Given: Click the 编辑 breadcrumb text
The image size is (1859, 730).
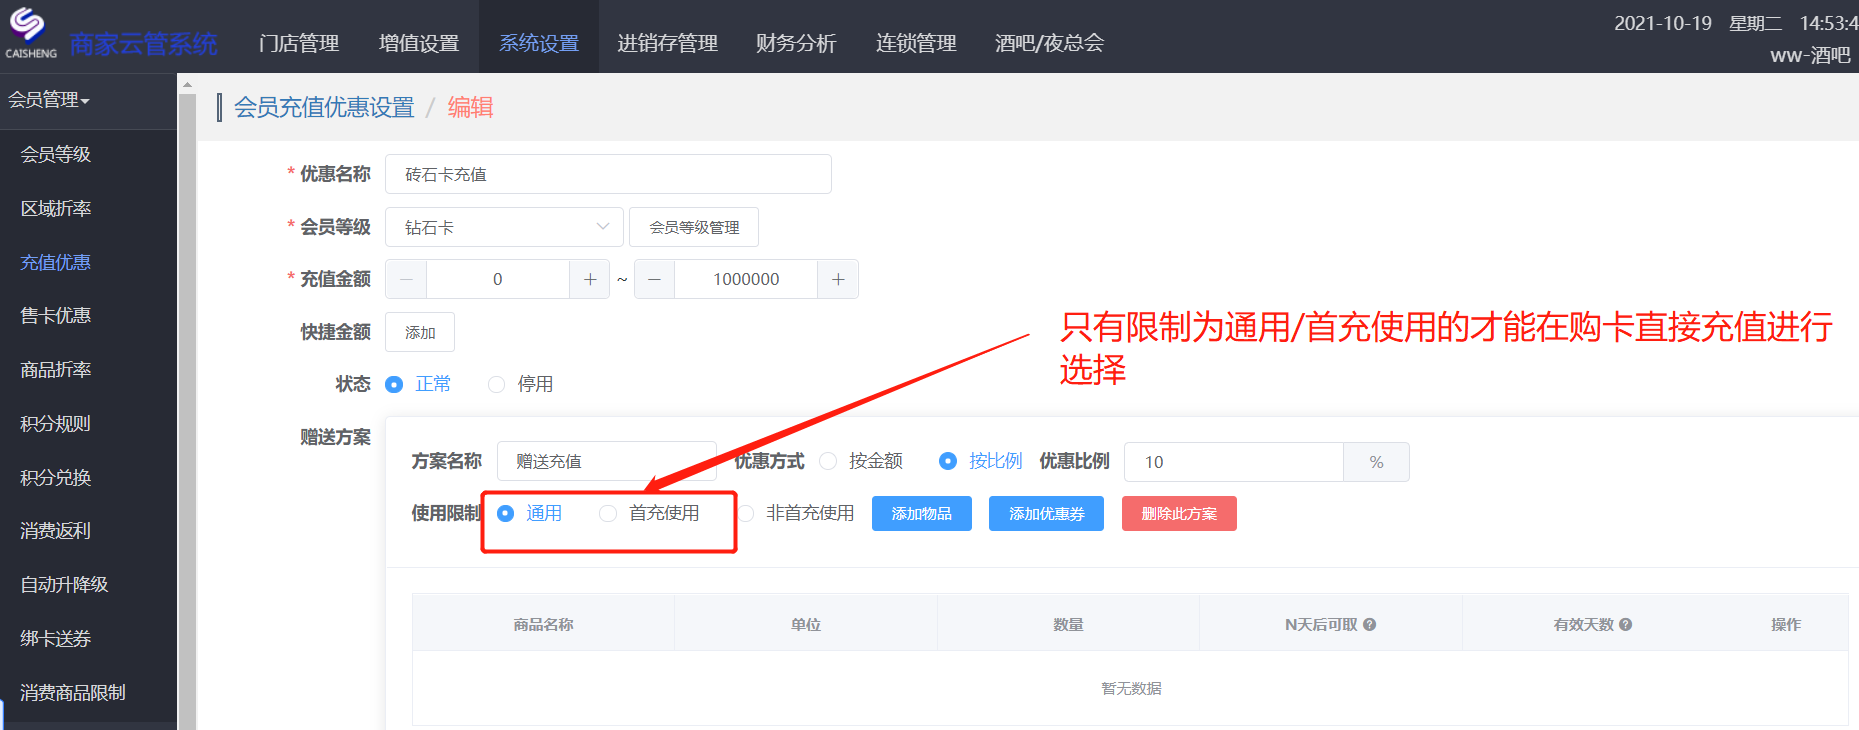Looking at the screenshot, I should (x=470, y=107).
